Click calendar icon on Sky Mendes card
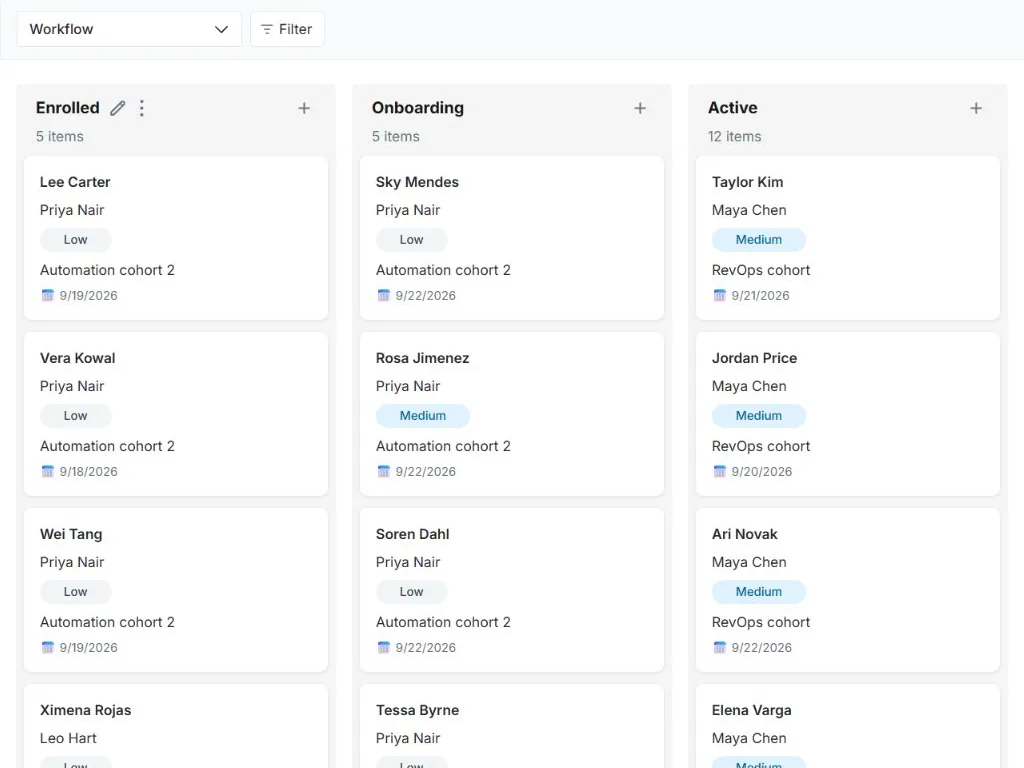 coord(383,295)
